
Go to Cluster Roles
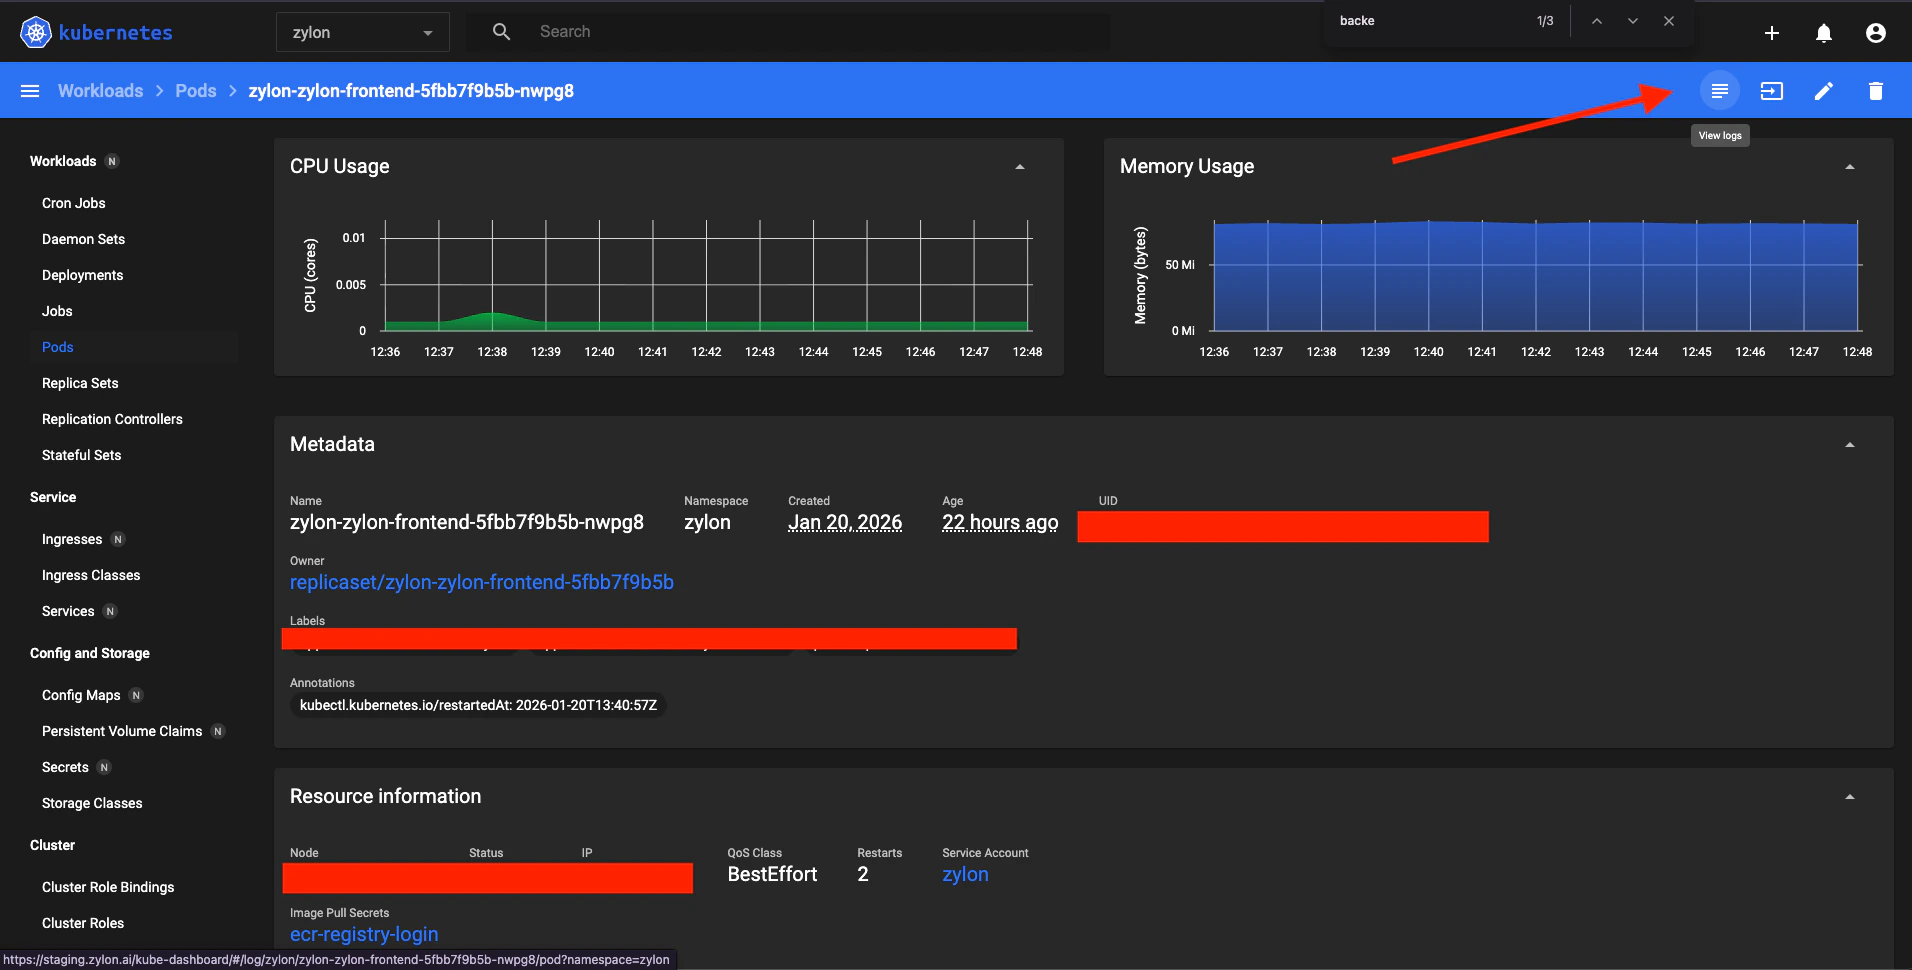(x=83, y=923)
